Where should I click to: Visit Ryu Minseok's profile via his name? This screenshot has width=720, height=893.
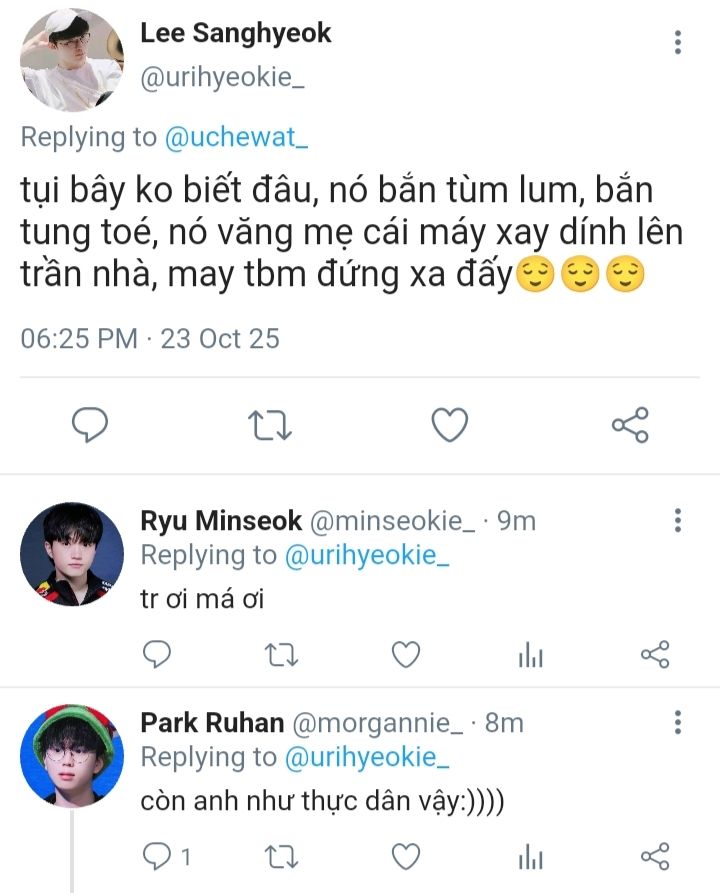[x=221, y=521]
